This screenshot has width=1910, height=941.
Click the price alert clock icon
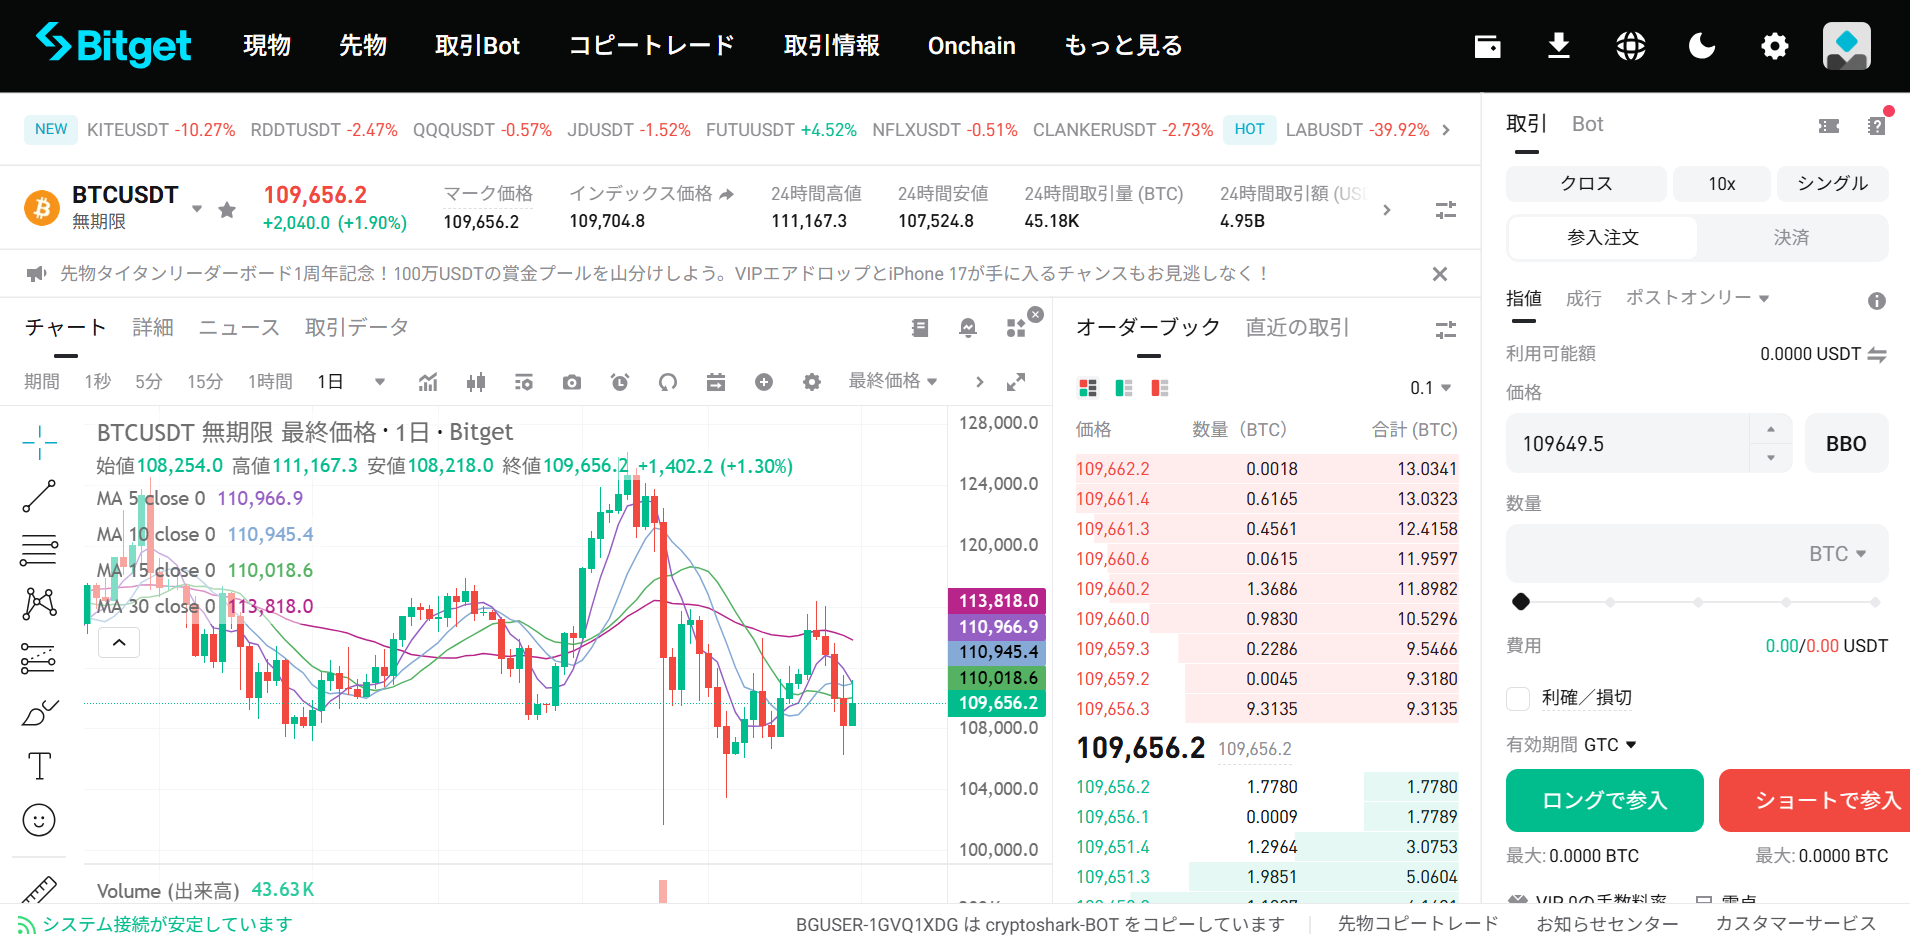pyautogui.click(x=620, y=382)
